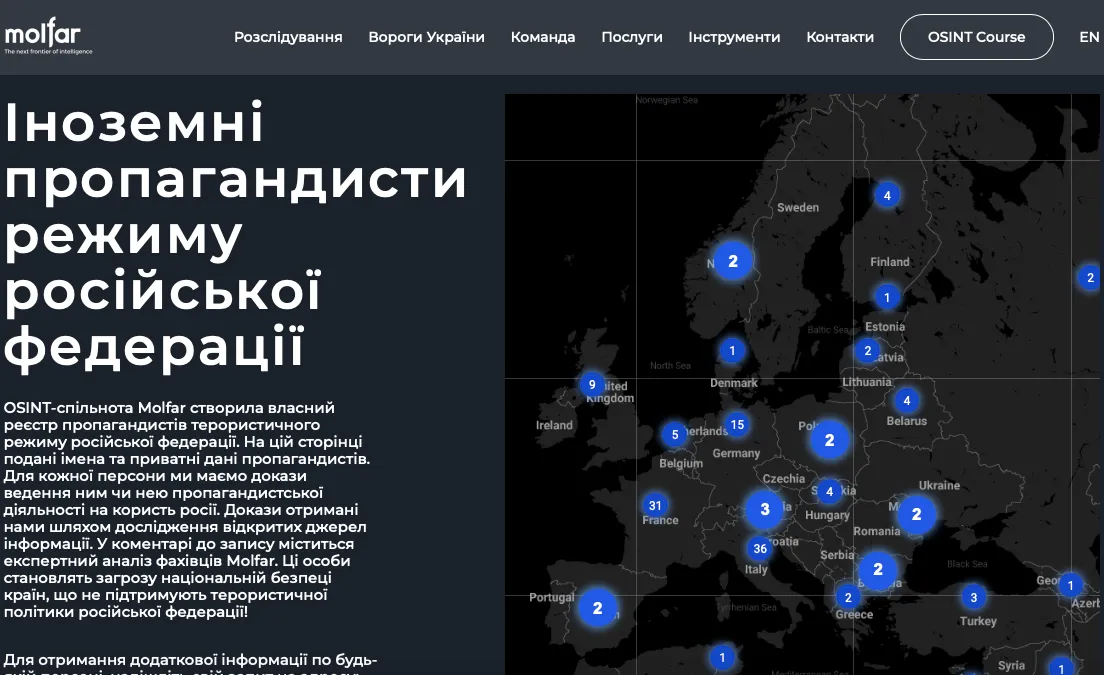This screenshot has width=1104, height=675.
Task: Open the Вороги України menu item
Action: 426,37
